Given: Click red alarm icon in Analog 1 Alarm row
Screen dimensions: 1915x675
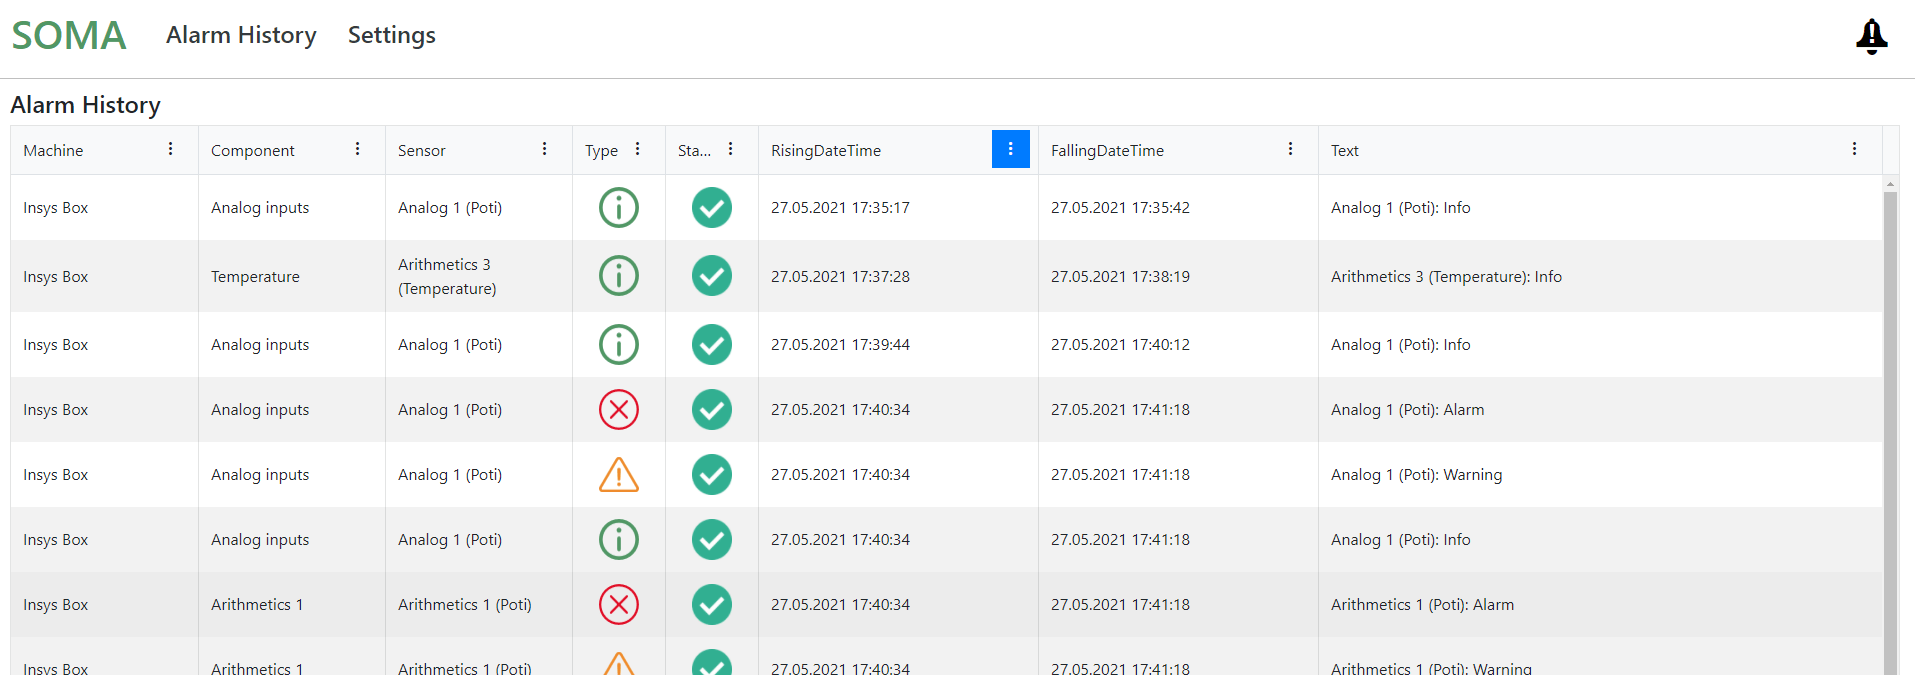Looking at the screenshot, I should 619,409.
